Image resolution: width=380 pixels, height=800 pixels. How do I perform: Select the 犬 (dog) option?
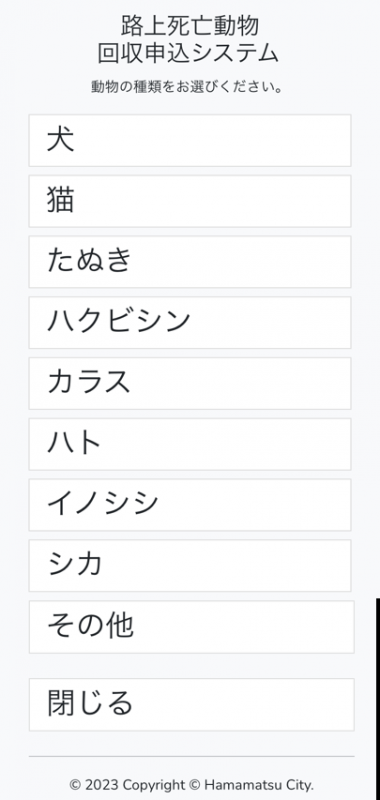point(190,140)
